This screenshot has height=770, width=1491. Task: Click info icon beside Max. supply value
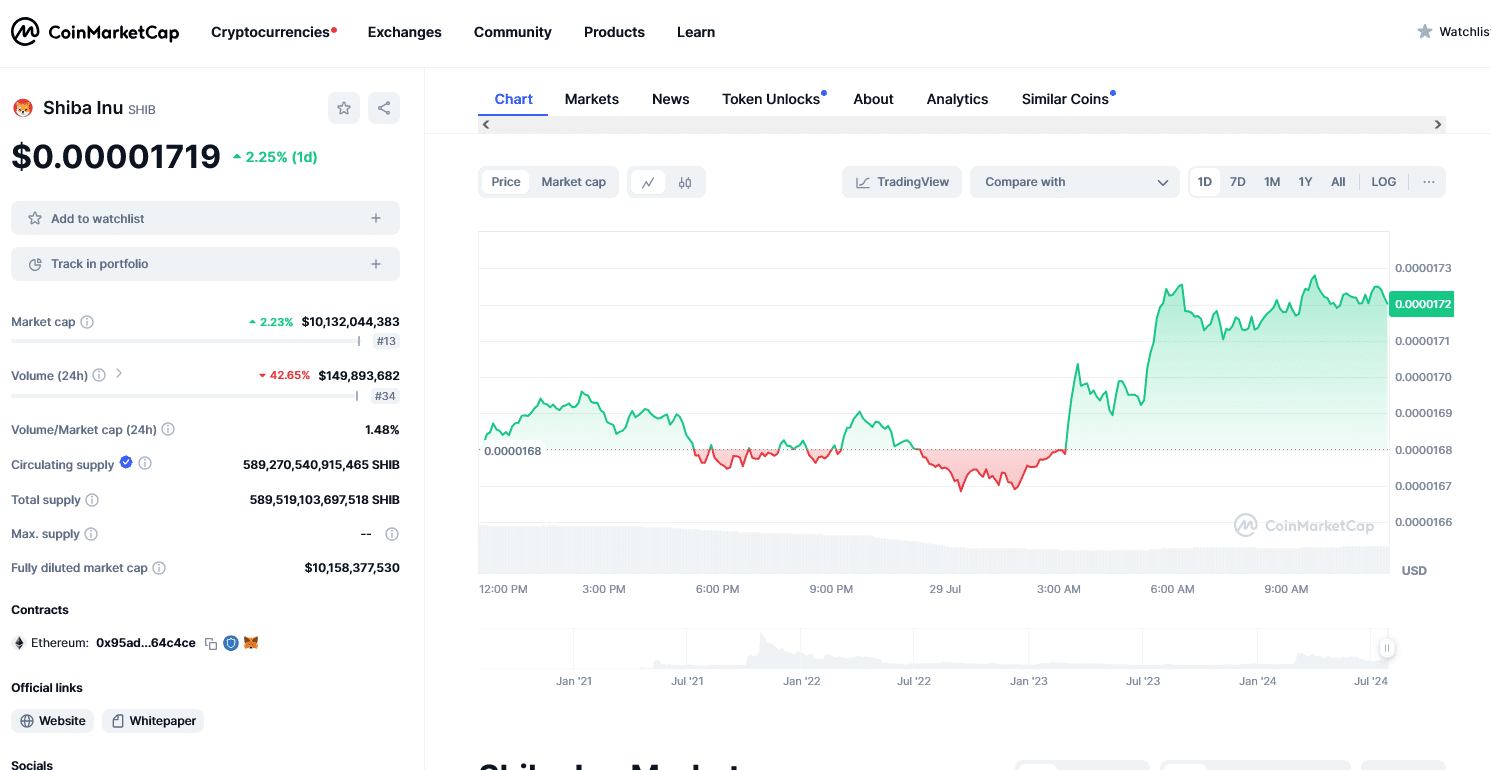point(392,534)
